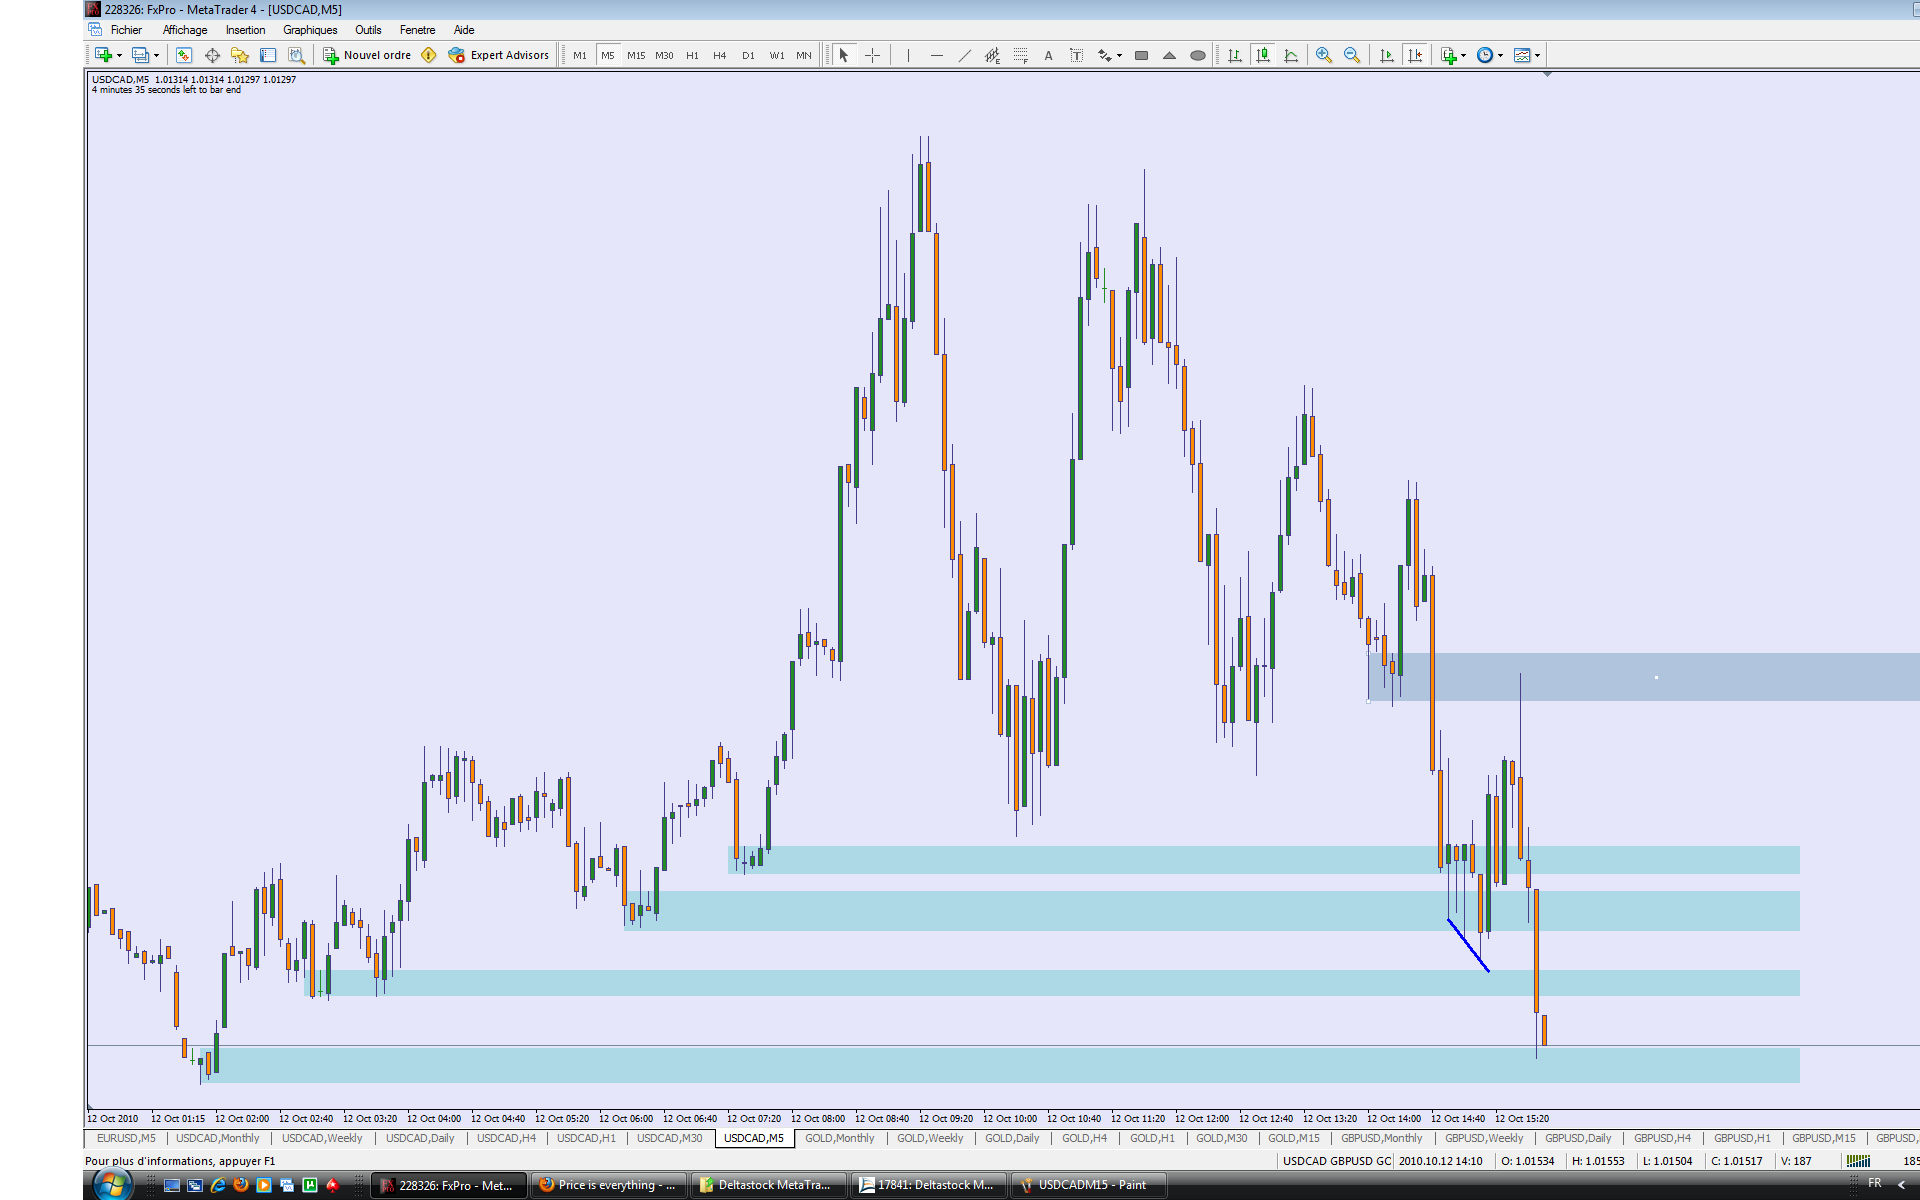Select the Trendline drawing tool

point(964,55)
